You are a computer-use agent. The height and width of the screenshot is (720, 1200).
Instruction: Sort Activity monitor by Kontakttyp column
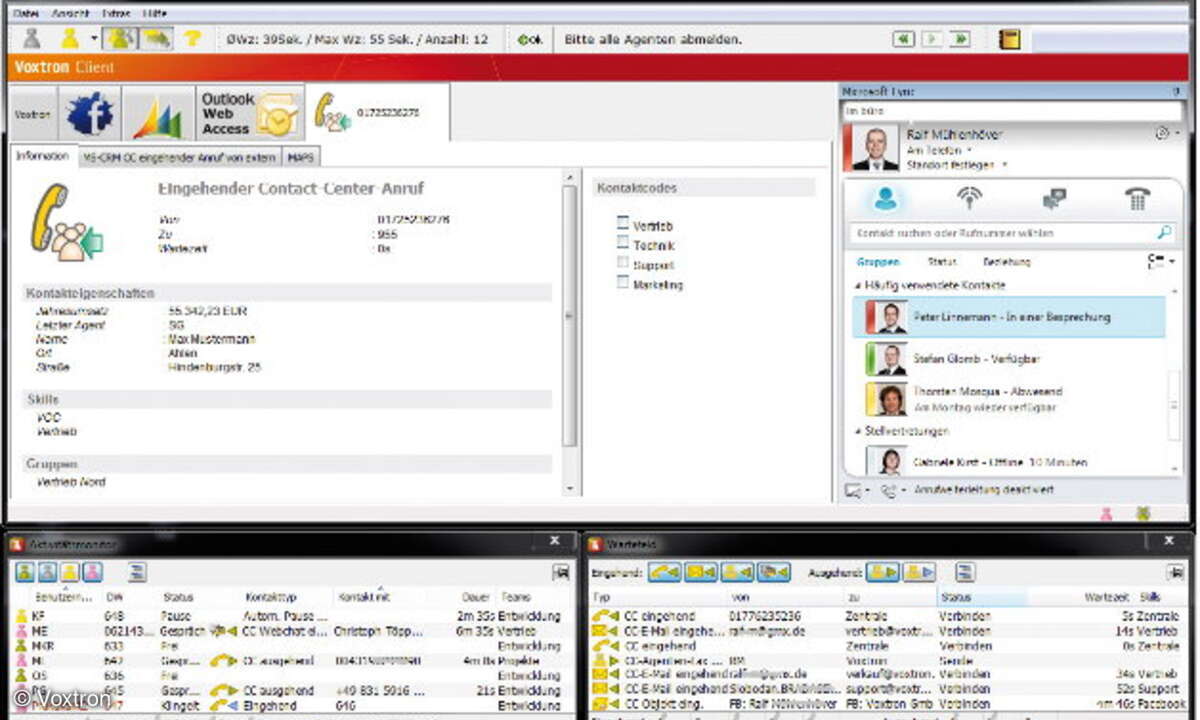(270, 597)
